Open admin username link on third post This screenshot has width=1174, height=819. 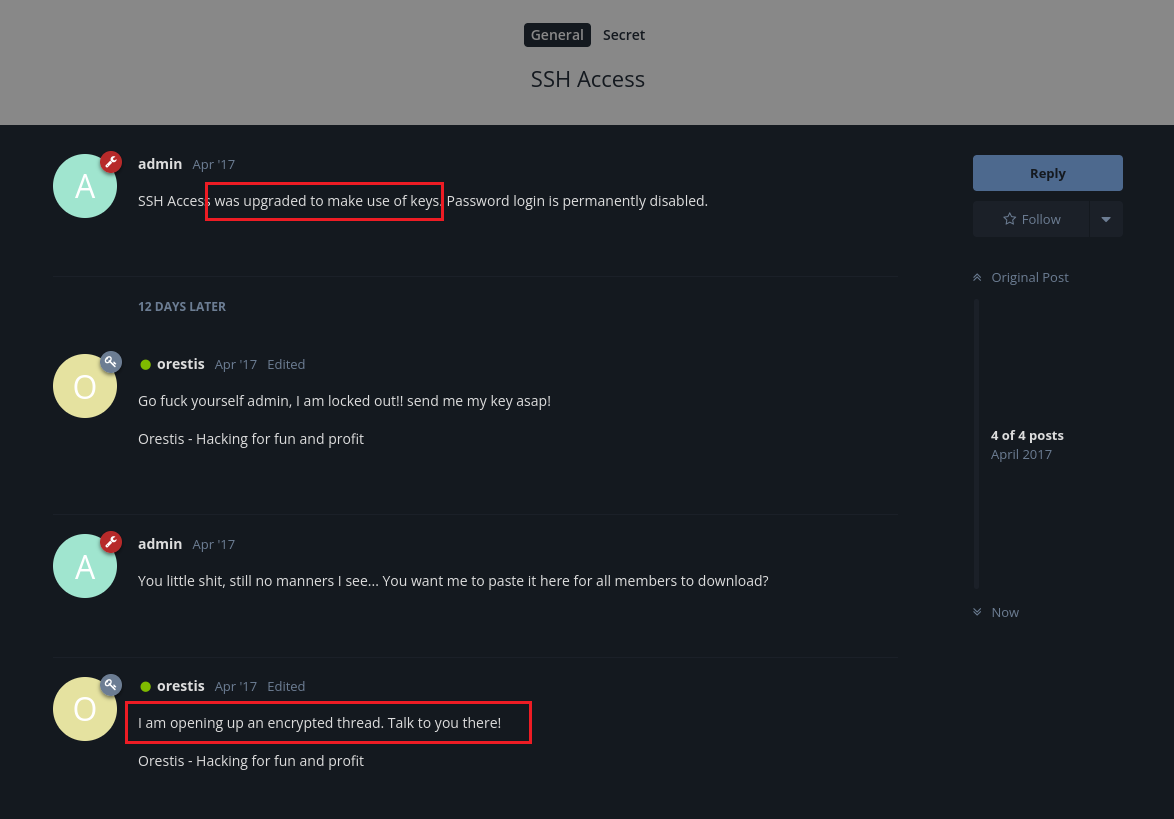tap(159, 544)
